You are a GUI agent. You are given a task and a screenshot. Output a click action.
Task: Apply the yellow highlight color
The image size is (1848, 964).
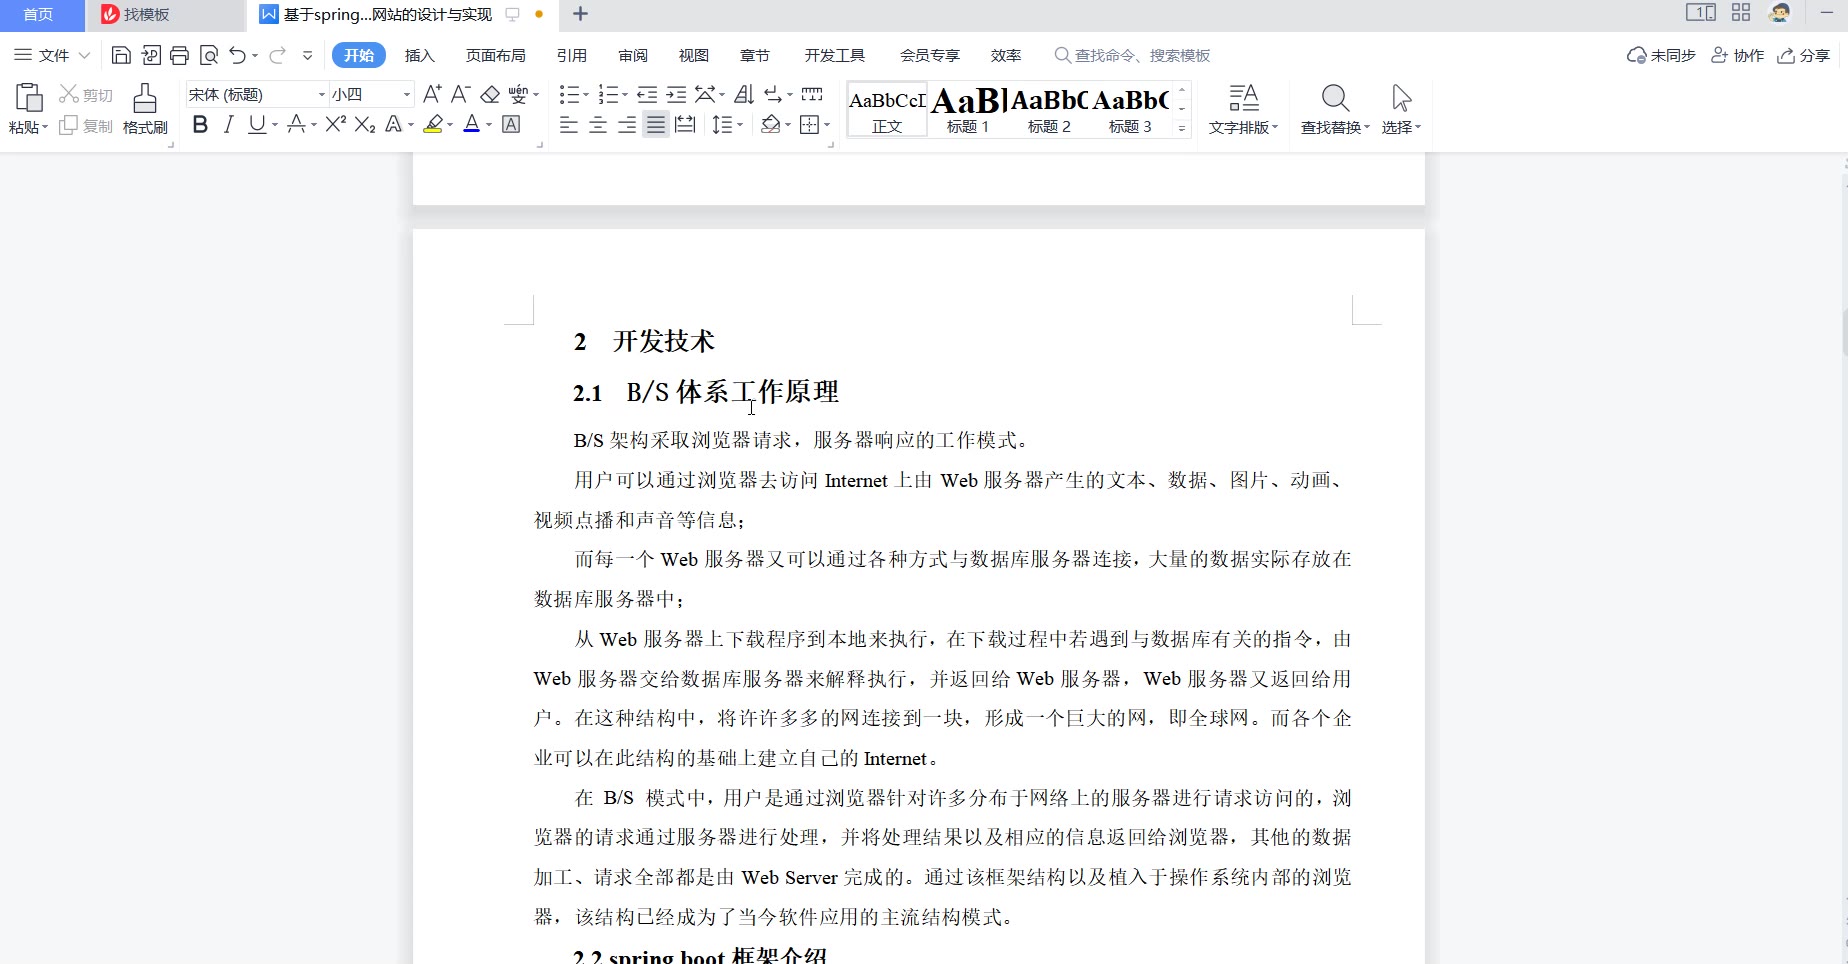433,124
